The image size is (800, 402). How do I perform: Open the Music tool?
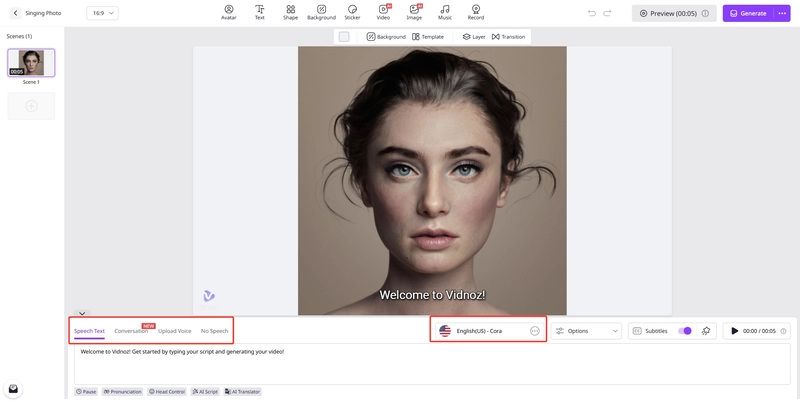445,12
